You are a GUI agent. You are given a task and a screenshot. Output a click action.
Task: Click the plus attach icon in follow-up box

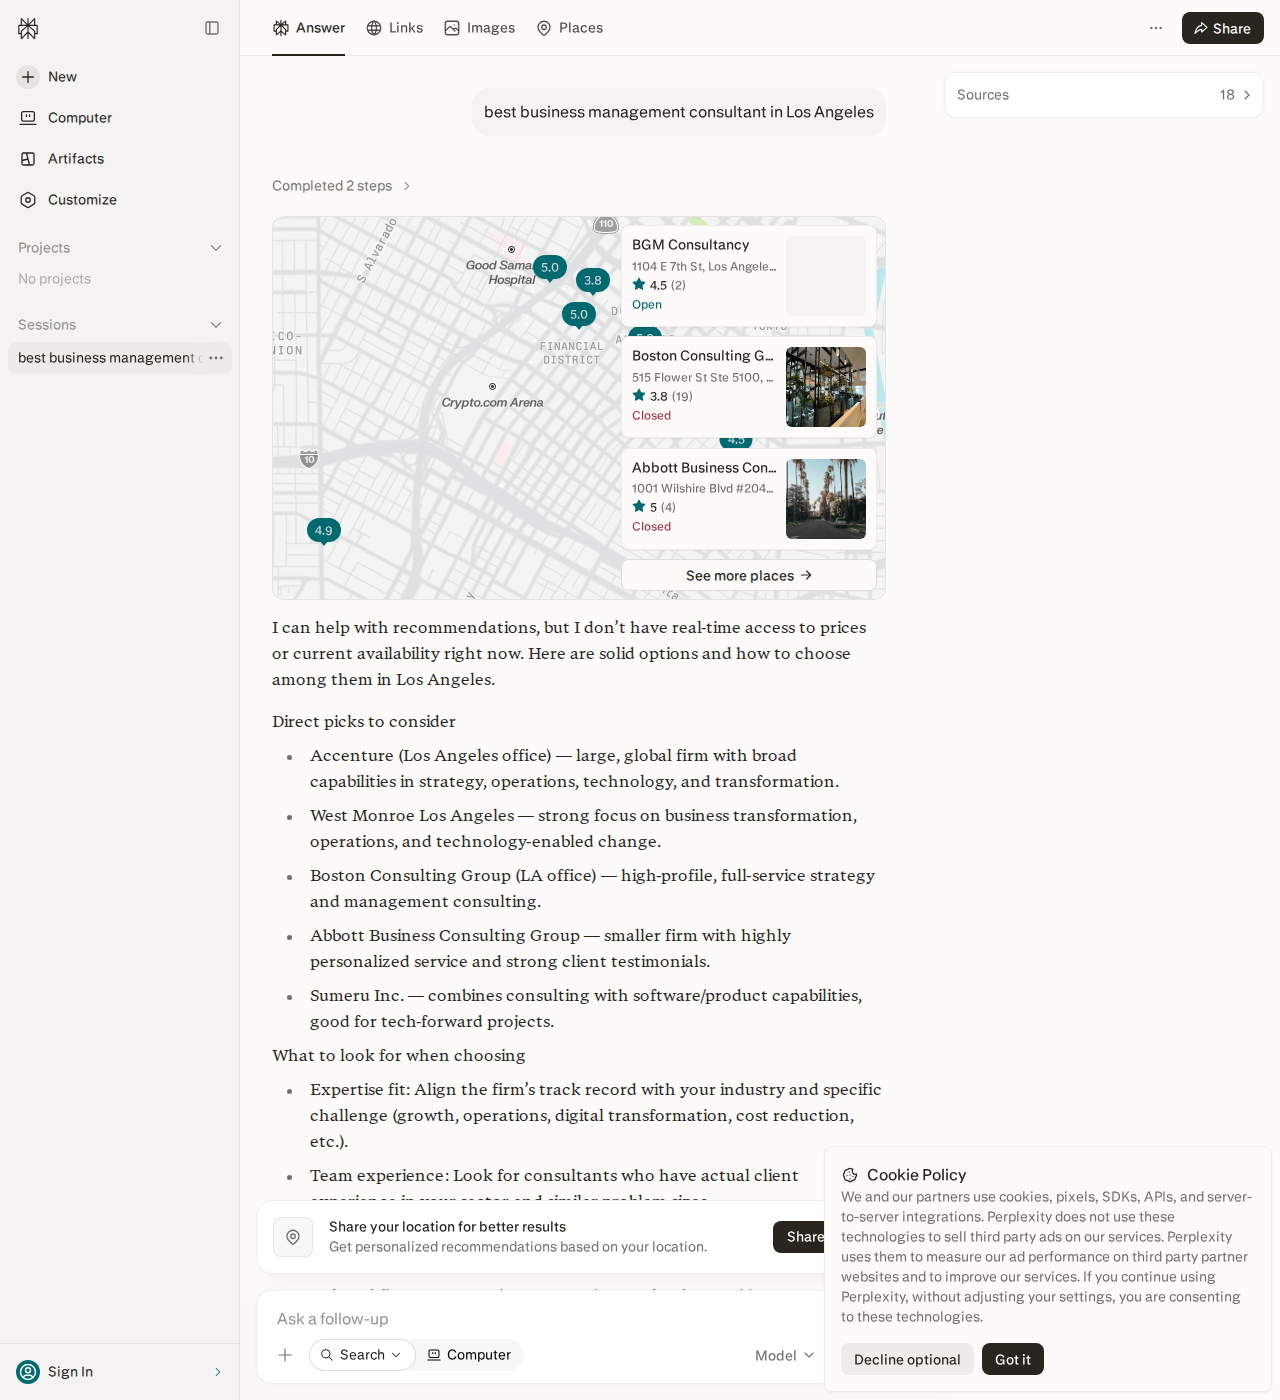coord(285,1355)
